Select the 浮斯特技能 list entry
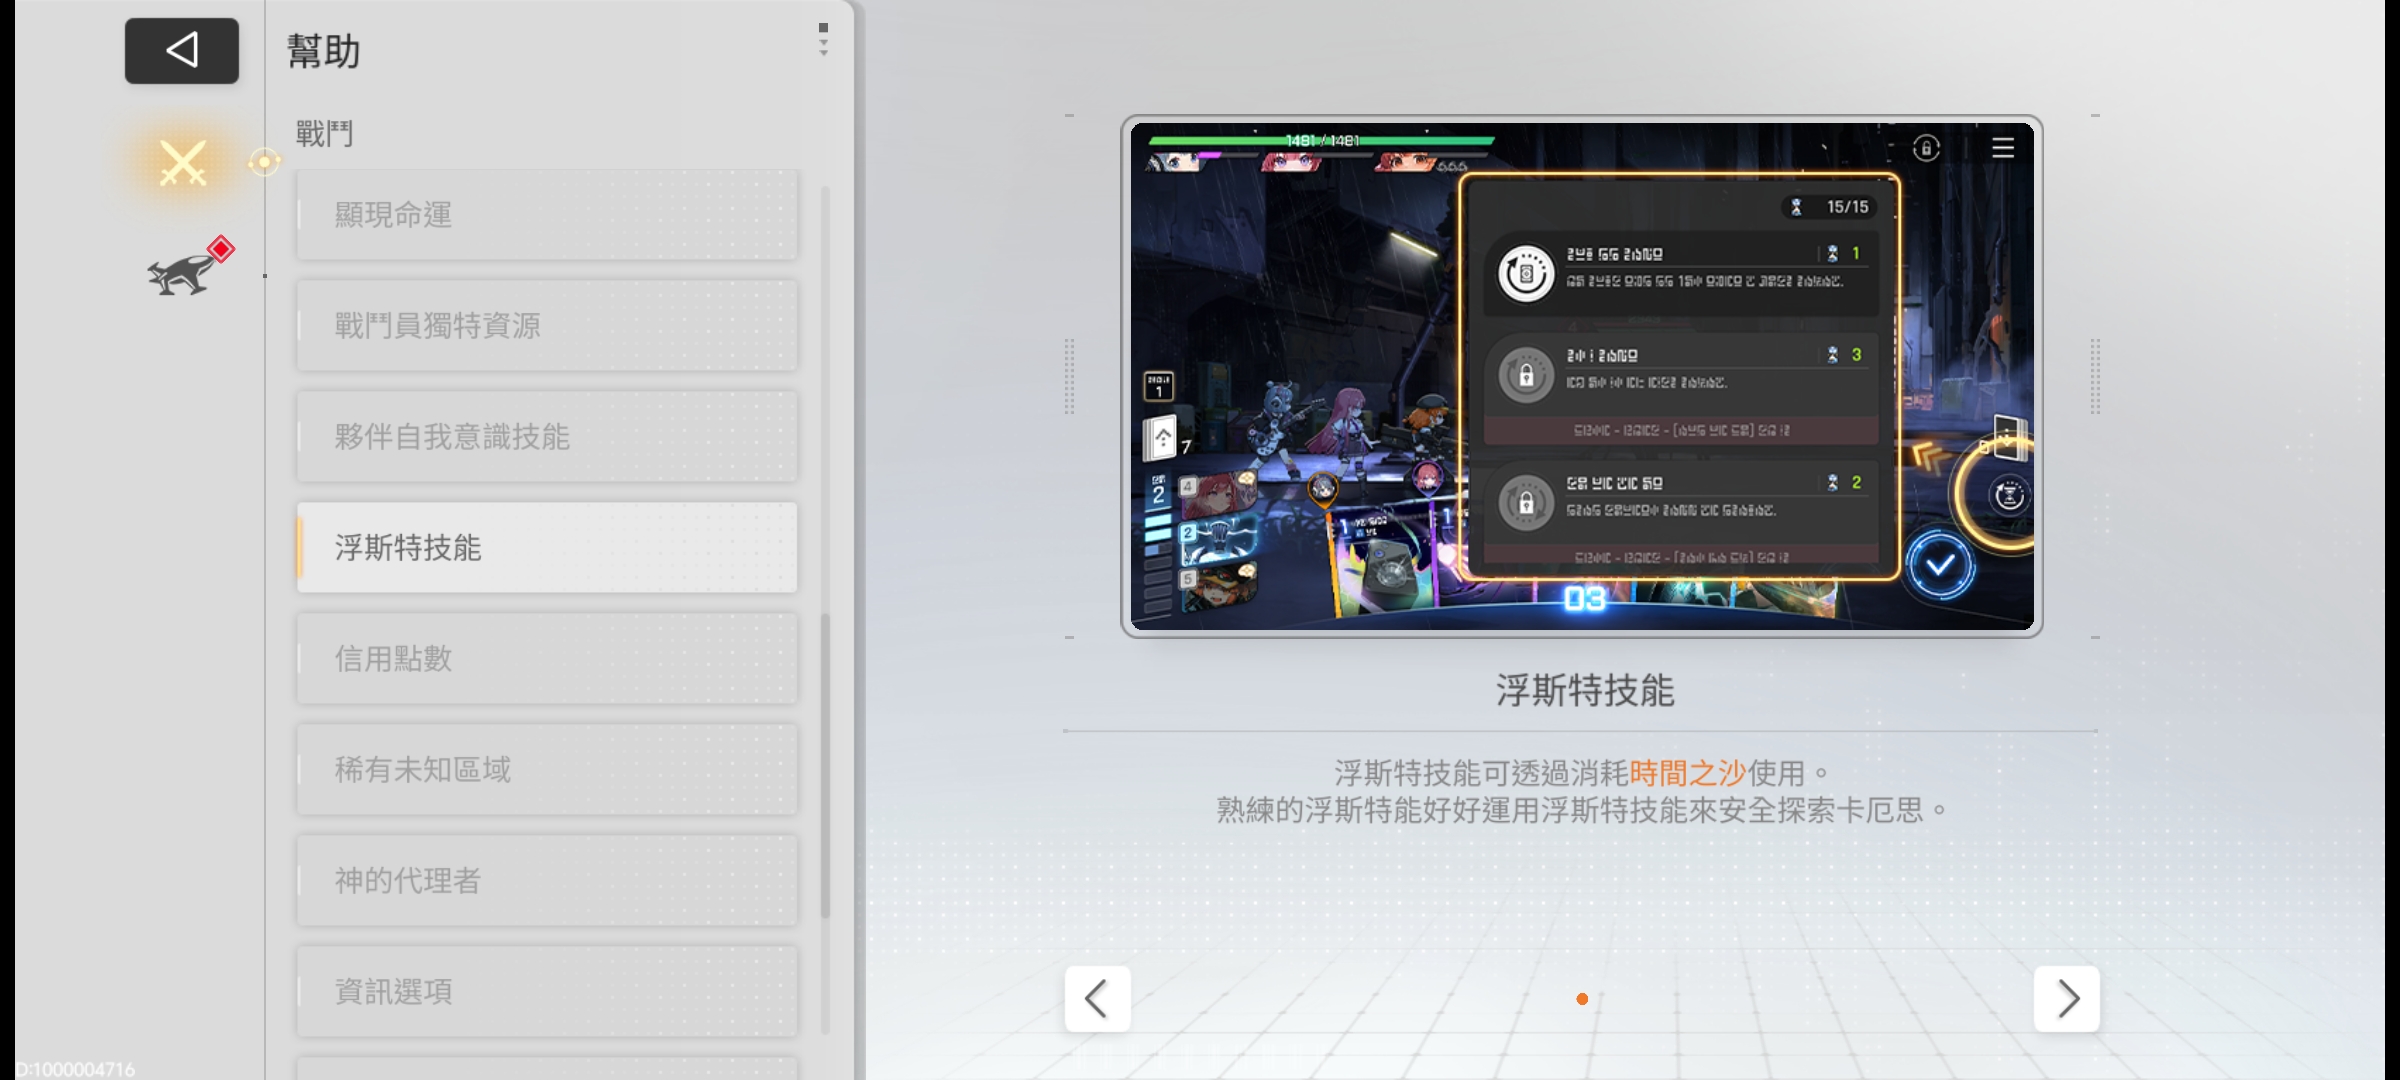The height and width of the screenshot is (1080, 2400). point(547,548)
